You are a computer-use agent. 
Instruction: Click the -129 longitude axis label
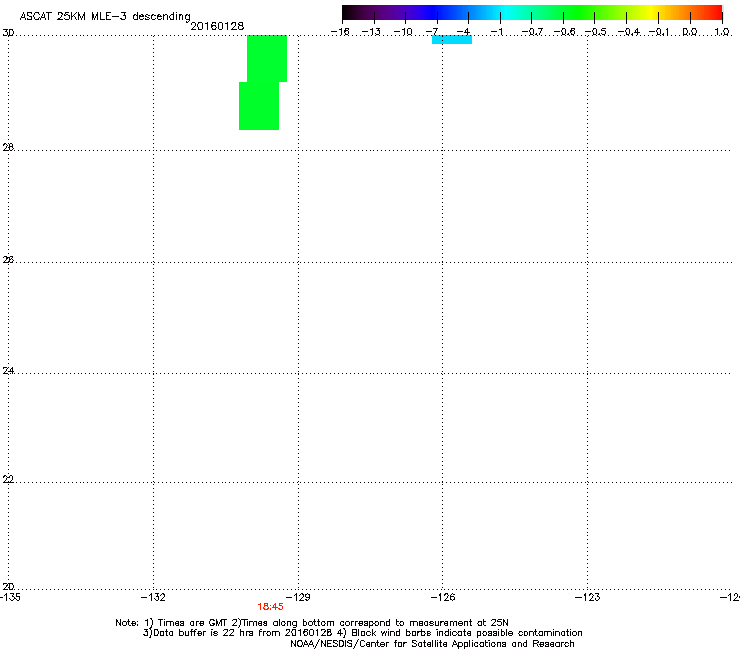pyautogui.click(x=298, y=597)
